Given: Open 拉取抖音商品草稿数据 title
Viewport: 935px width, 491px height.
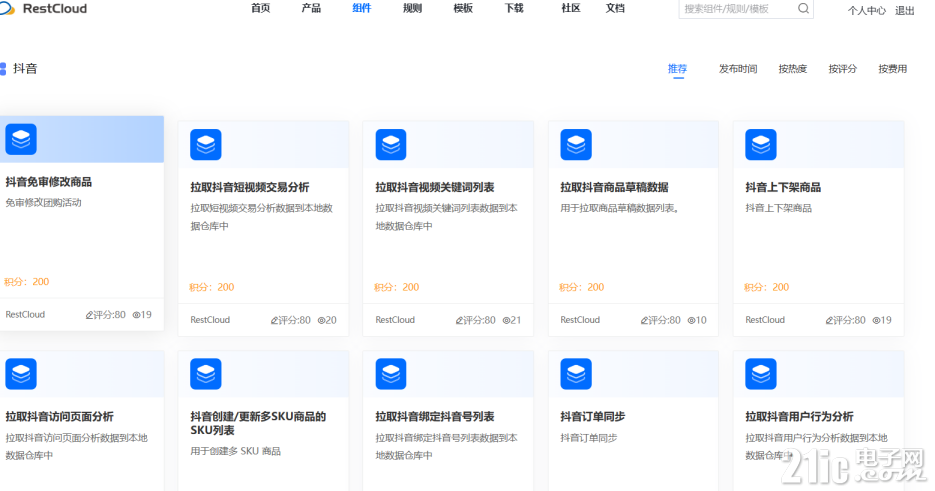Looking at the screenshot, I should (x=614, y=187).
